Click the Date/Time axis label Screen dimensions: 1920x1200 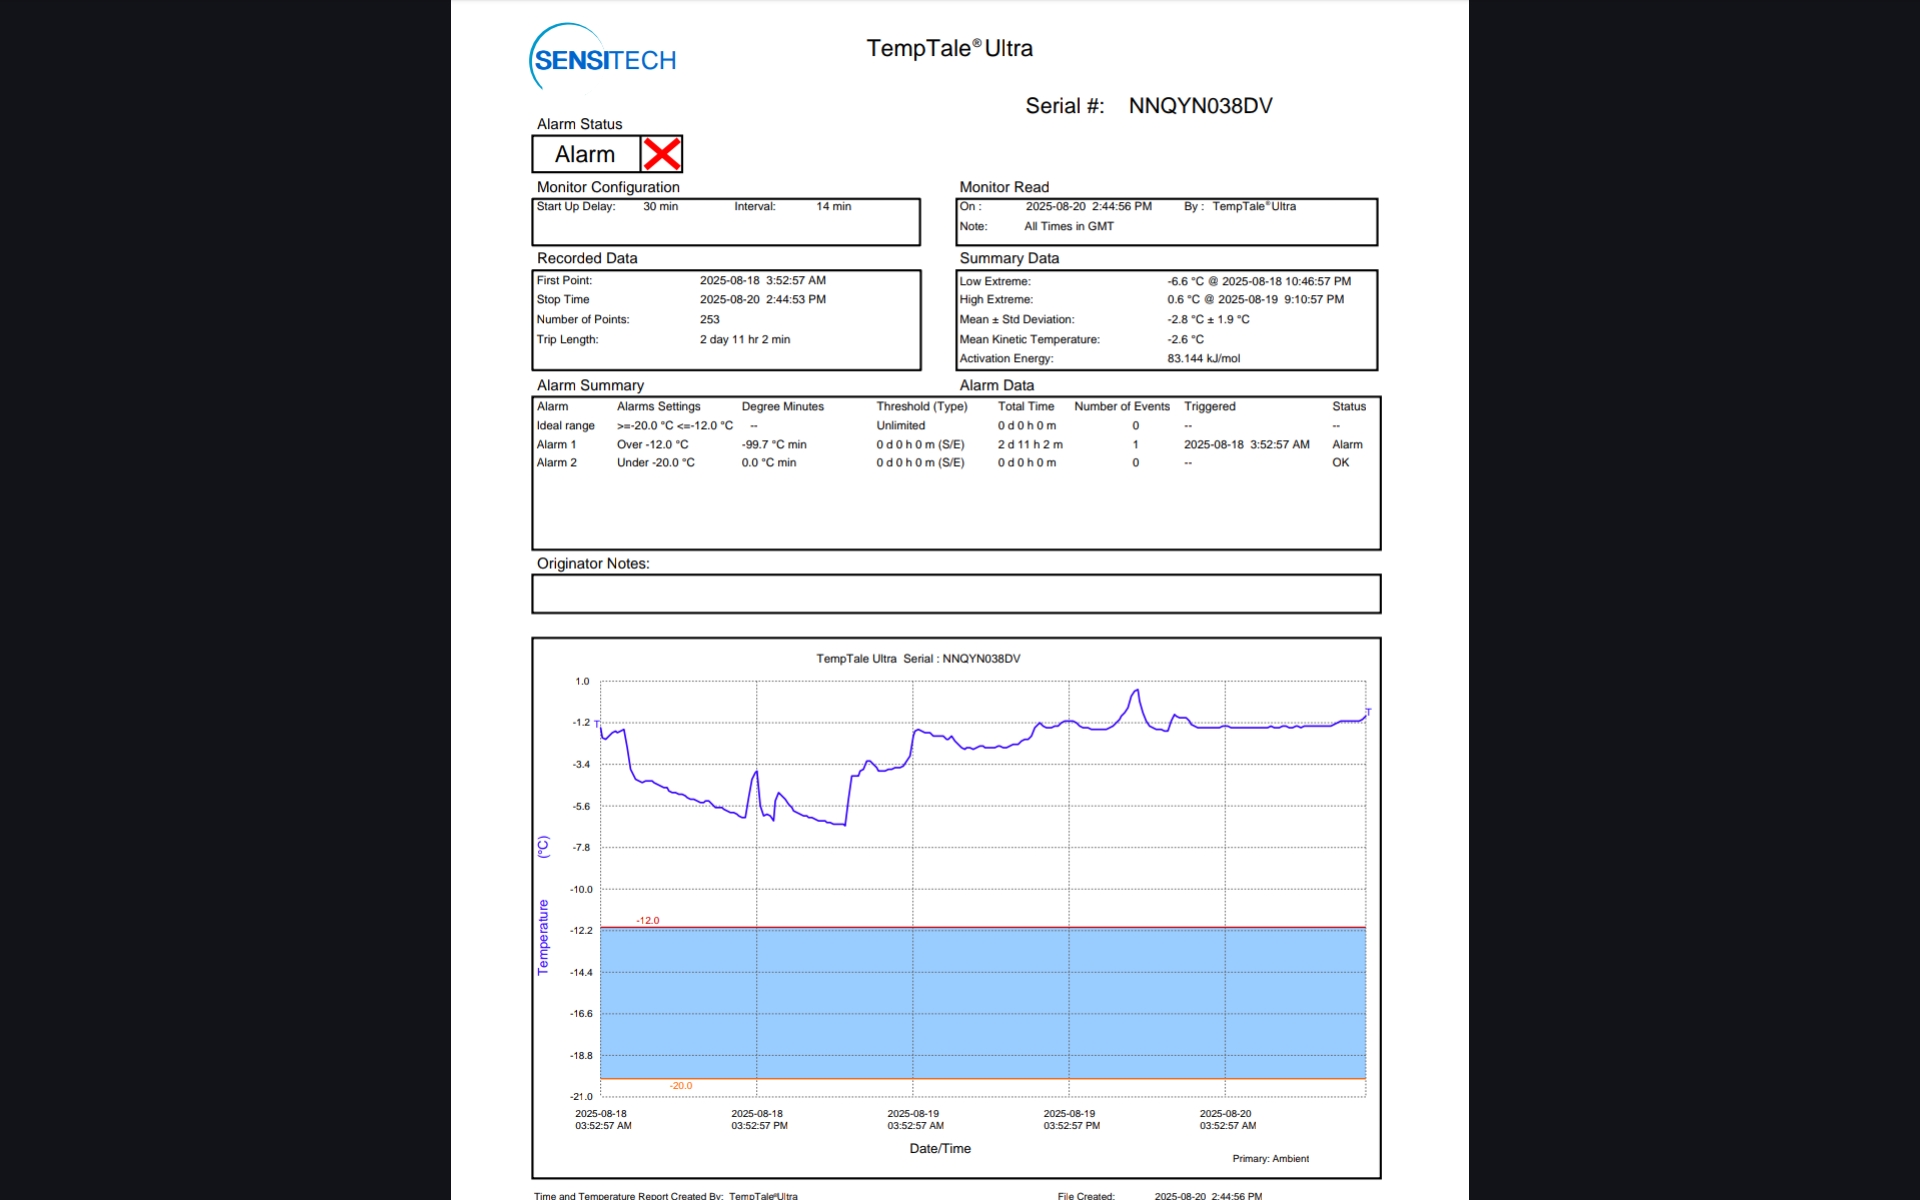pyautogui.click(x=940, y=1148)
